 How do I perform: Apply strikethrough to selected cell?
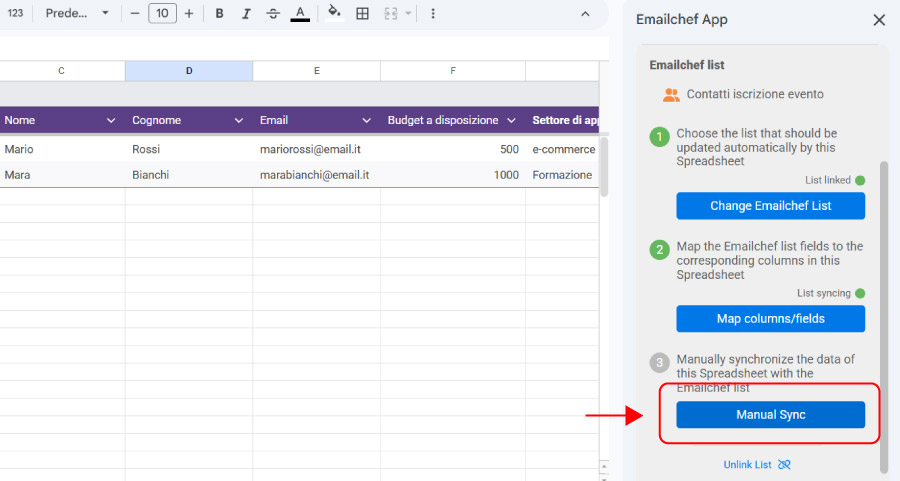tap(273, 14)
